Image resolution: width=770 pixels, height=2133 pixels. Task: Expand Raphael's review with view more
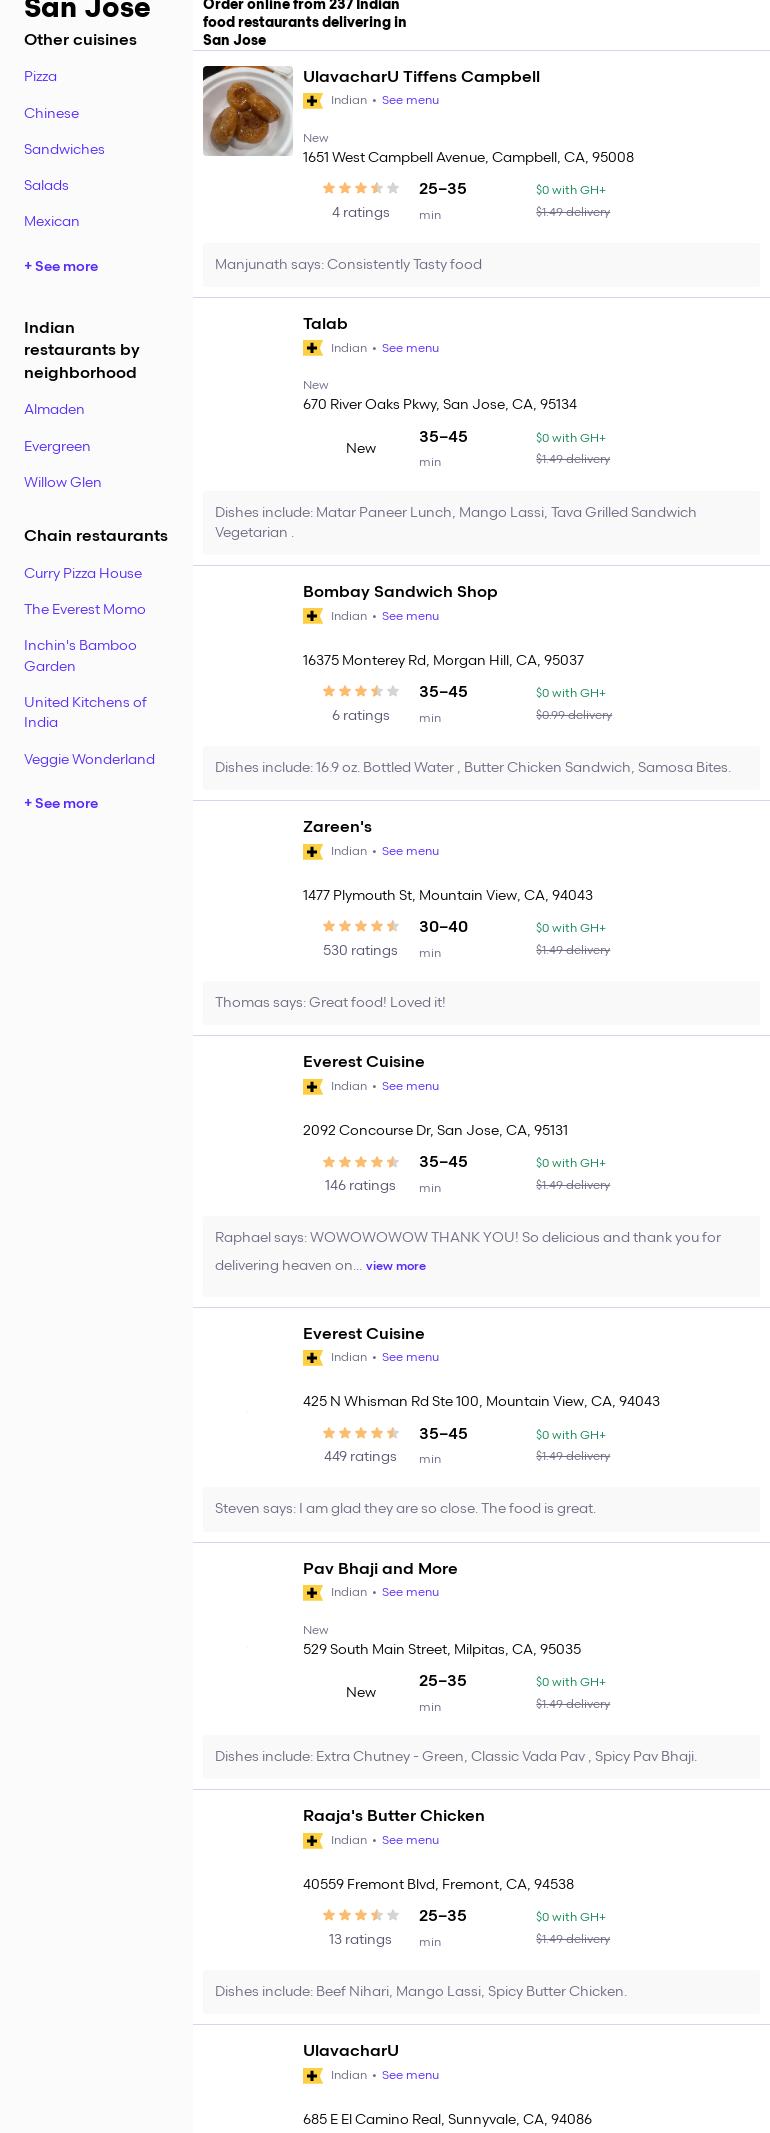click(395, 1266)
